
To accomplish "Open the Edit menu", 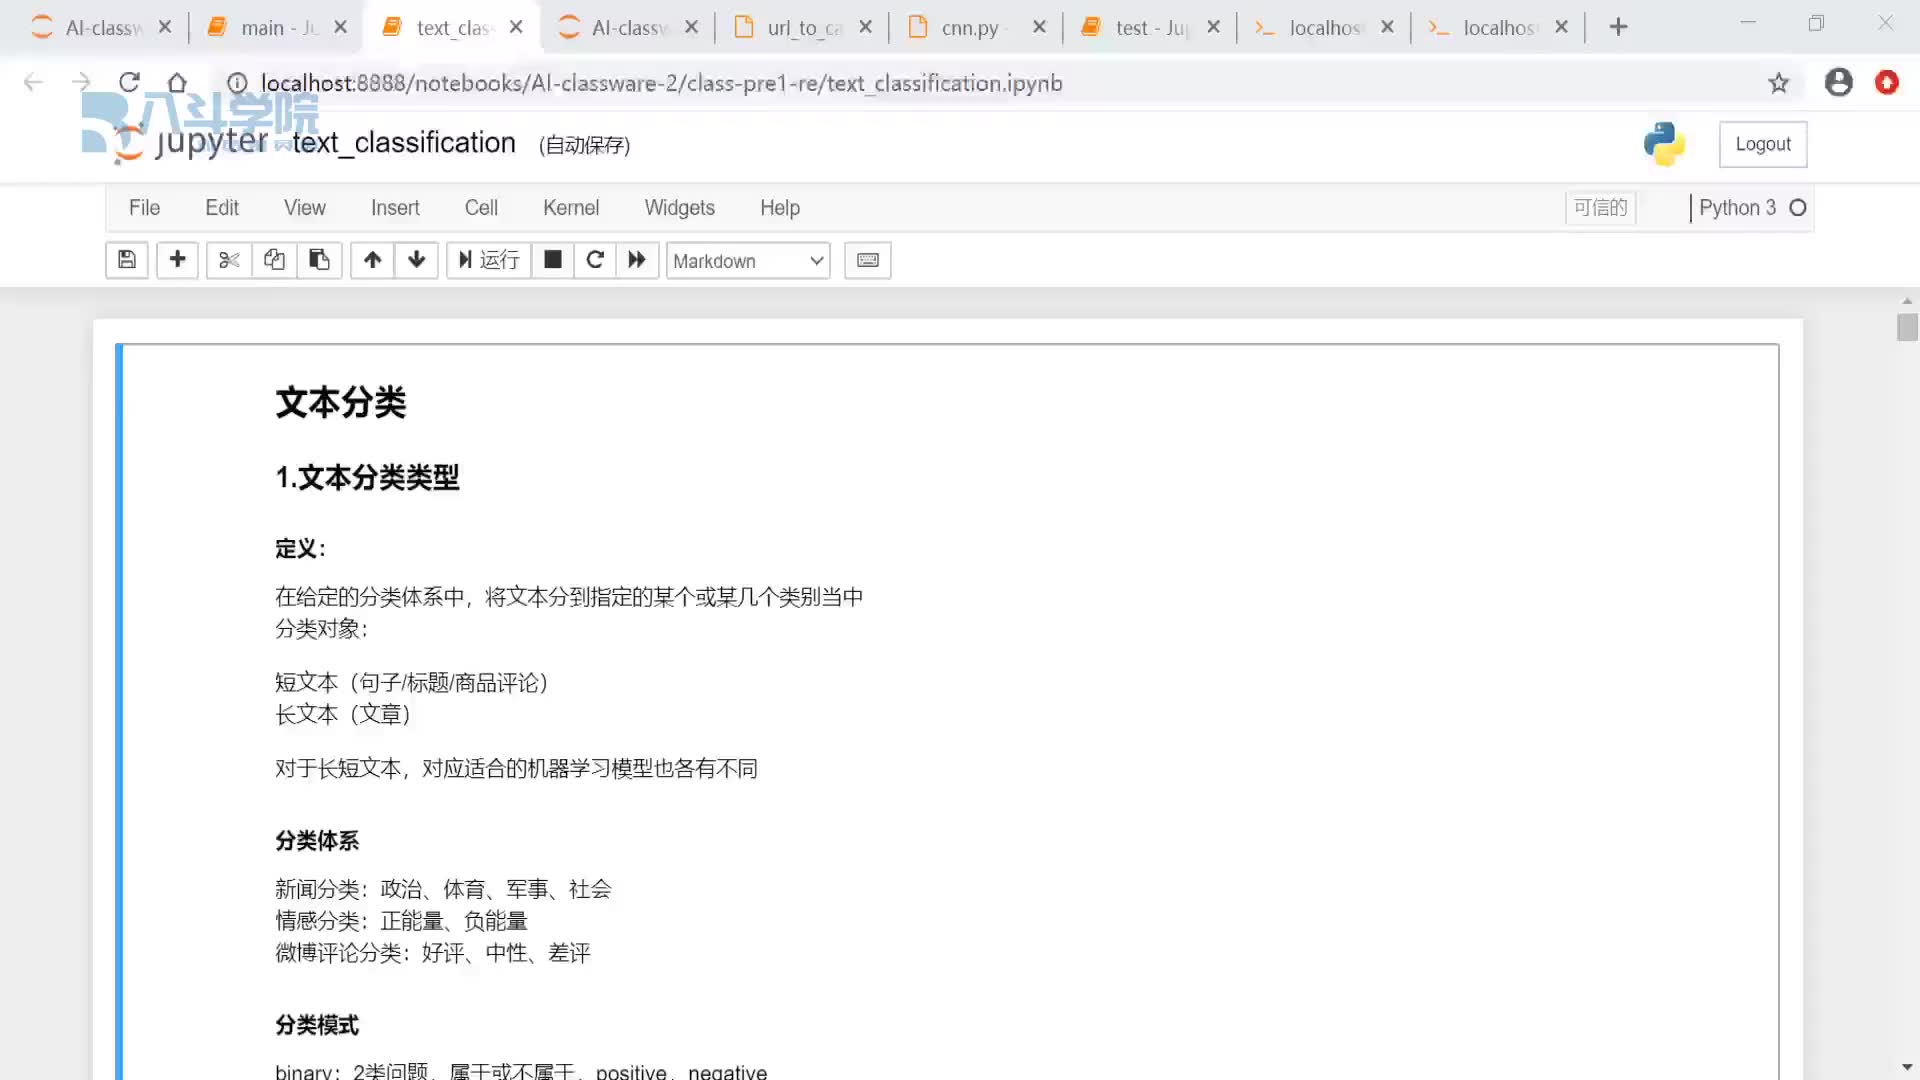I will click(x=222, y=208).
